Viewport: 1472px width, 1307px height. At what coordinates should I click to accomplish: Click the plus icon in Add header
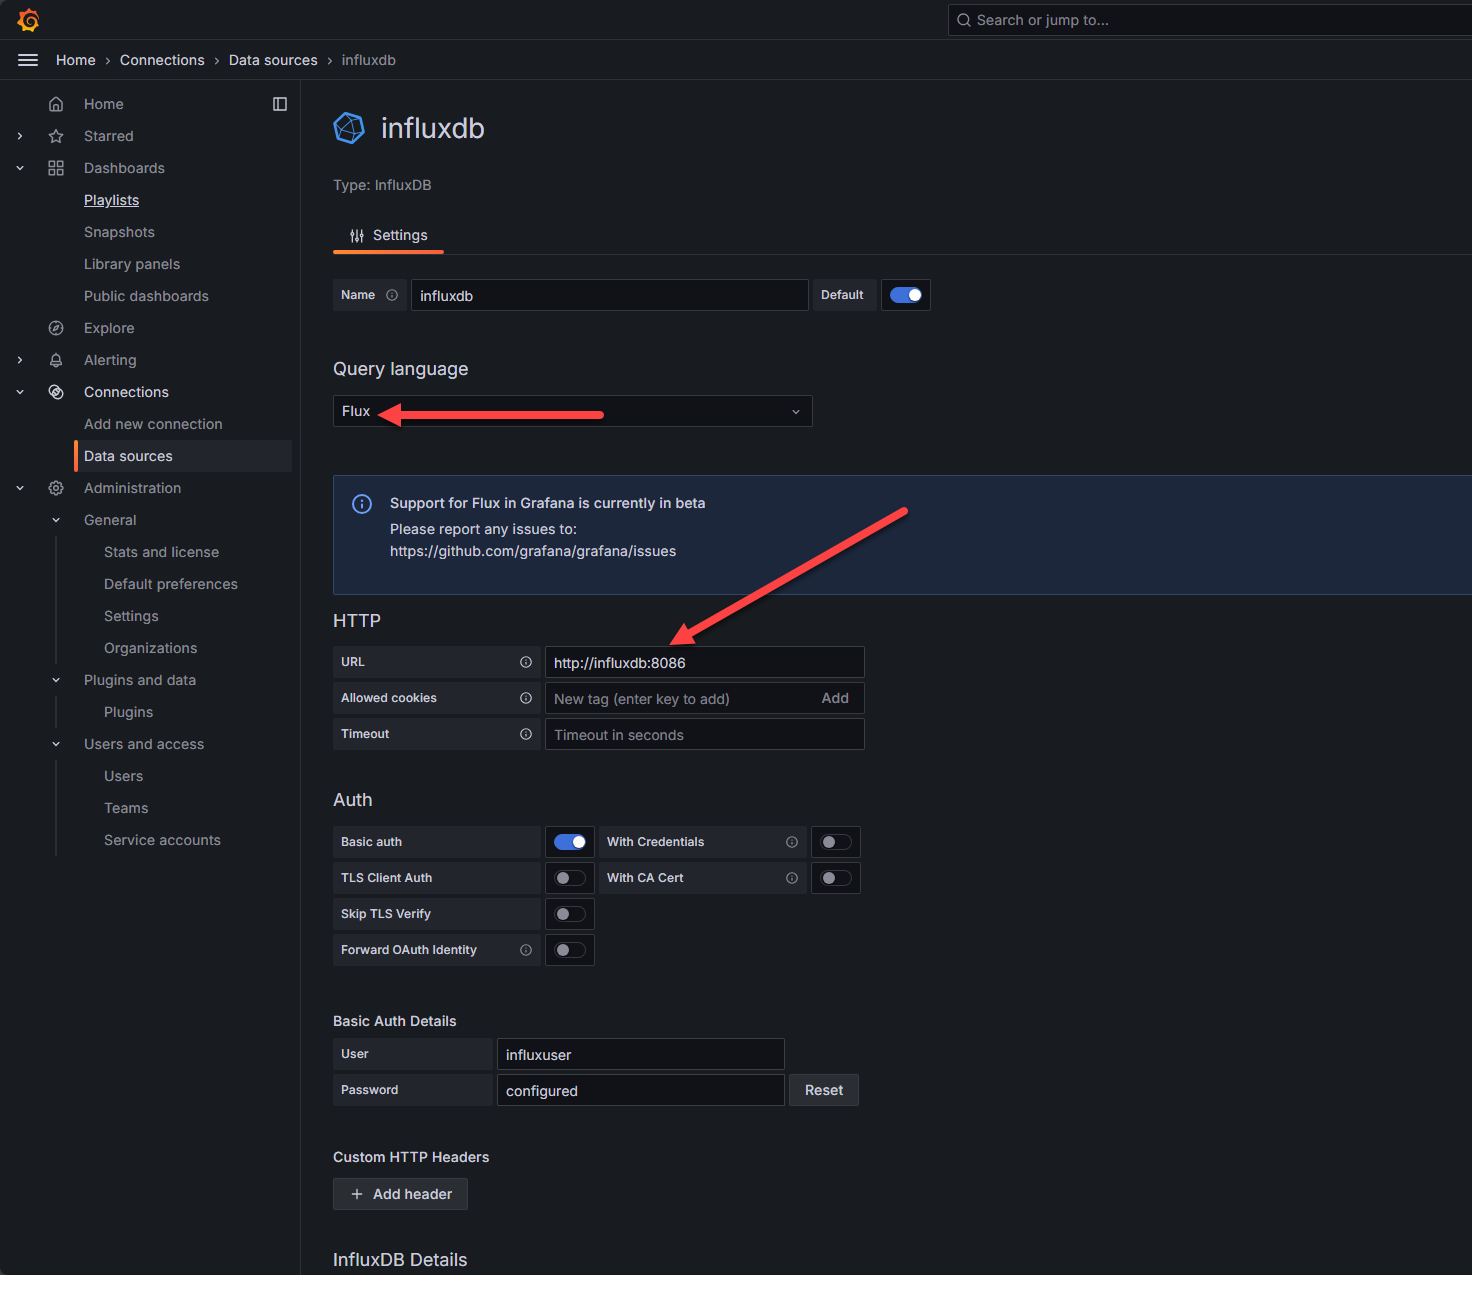(x=357, y=1194)
